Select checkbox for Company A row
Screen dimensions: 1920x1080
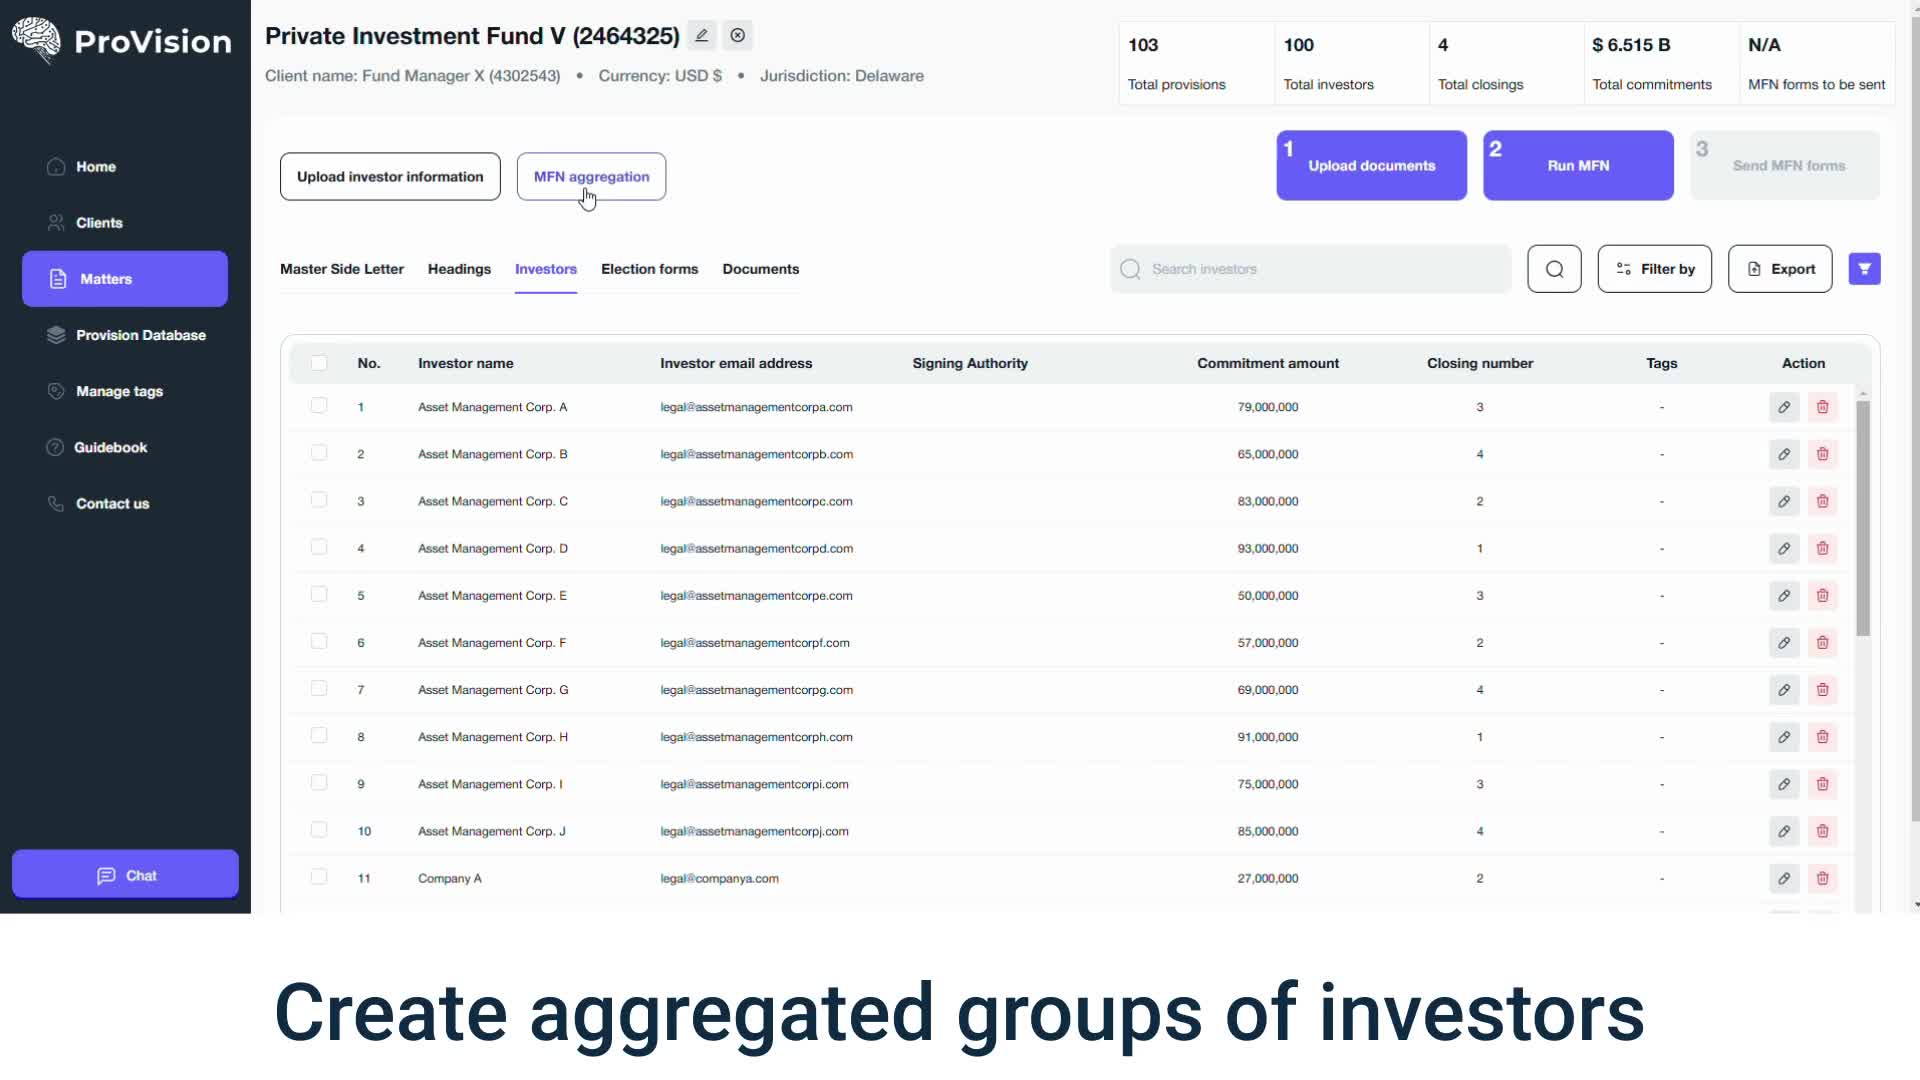pos(319,877)
